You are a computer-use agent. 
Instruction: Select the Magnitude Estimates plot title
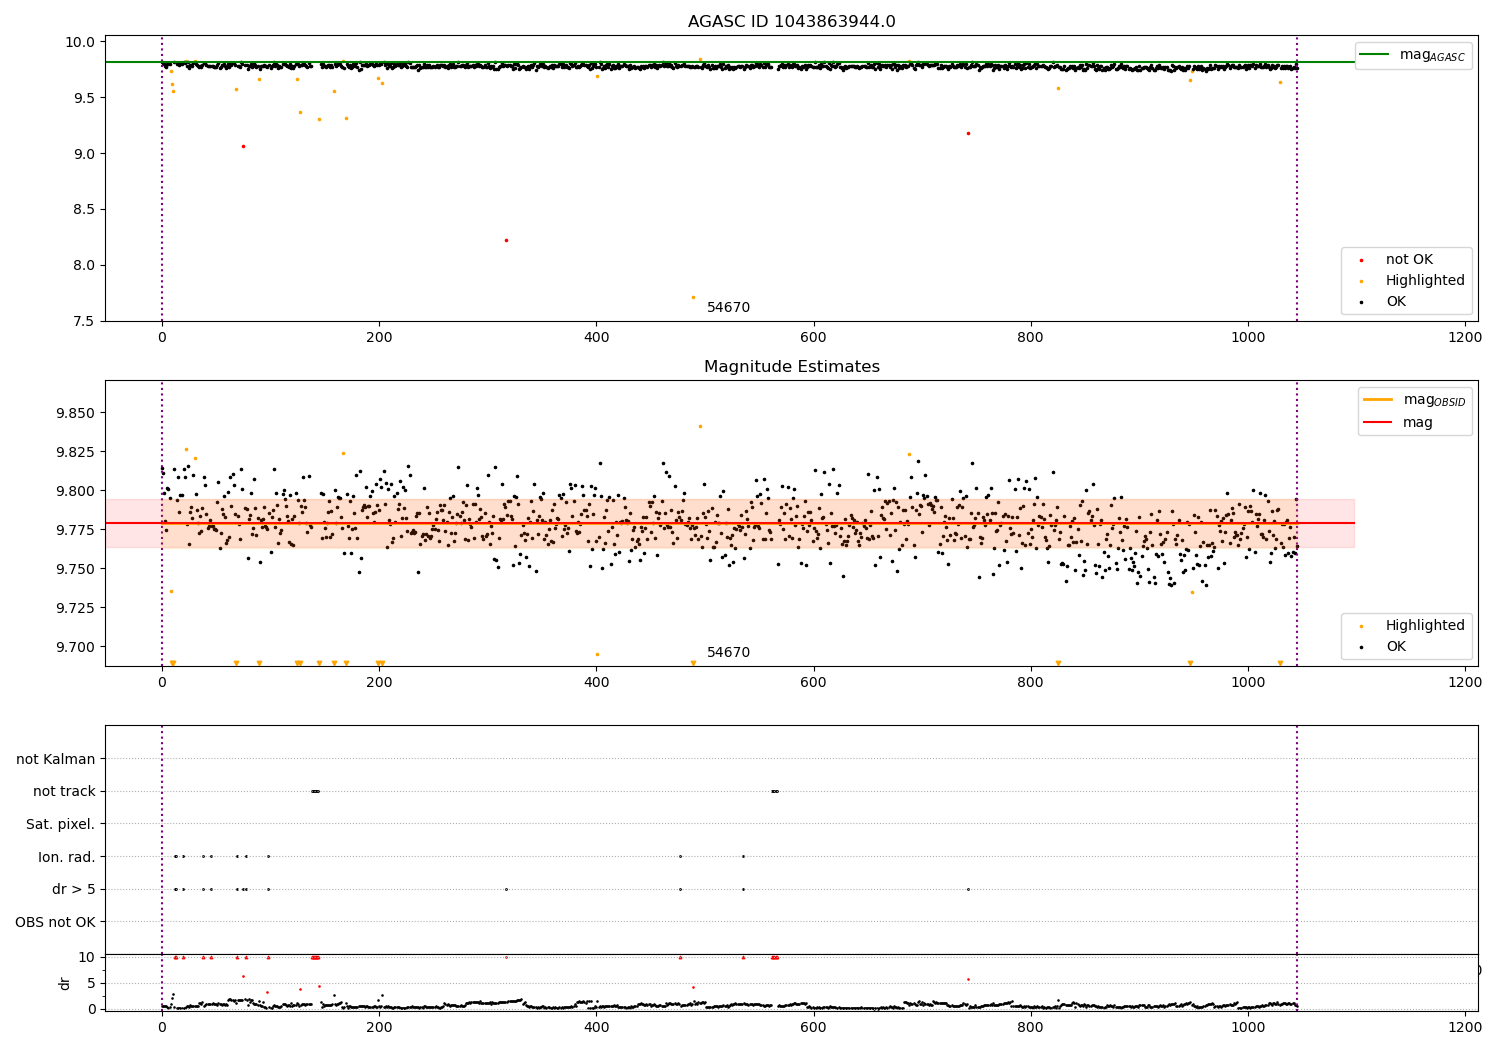click(791, 367)
